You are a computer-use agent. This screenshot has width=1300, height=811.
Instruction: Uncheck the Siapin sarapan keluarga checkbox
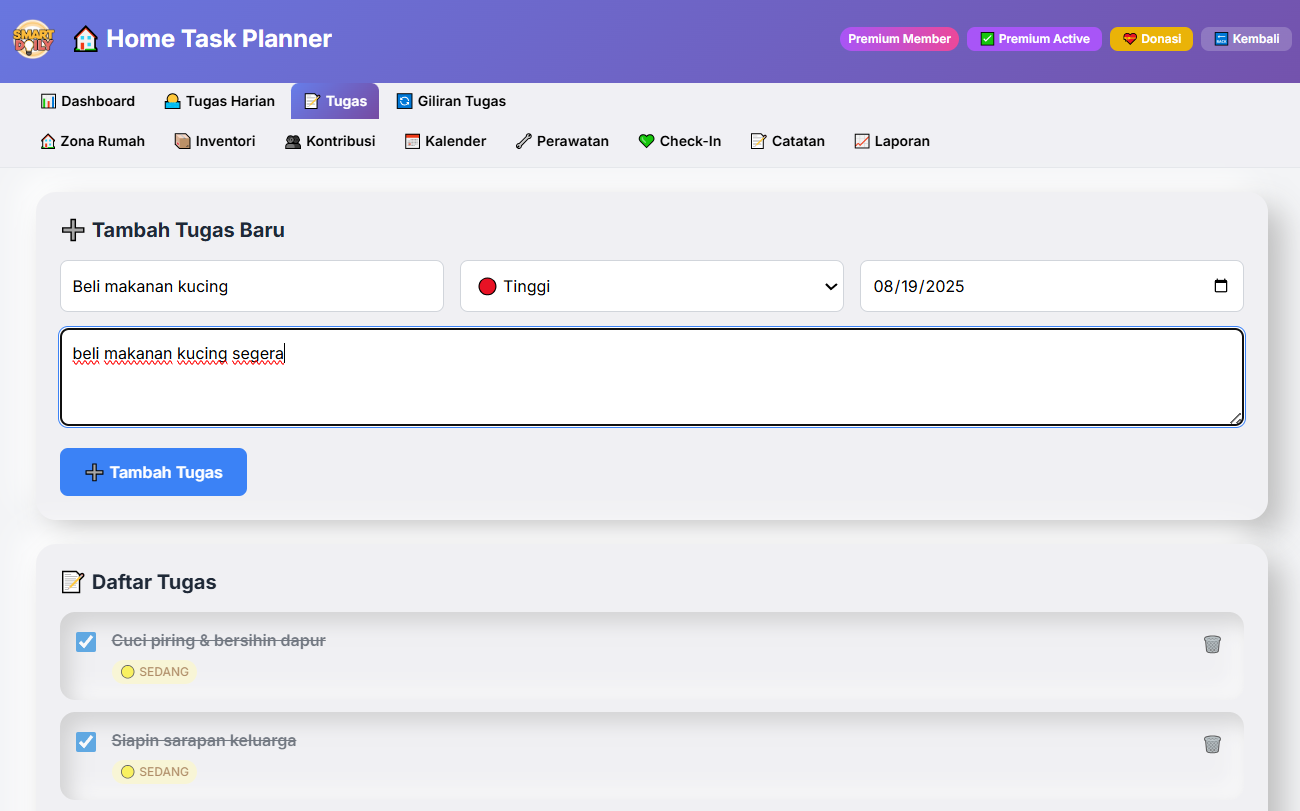click(x=86, y=742)
